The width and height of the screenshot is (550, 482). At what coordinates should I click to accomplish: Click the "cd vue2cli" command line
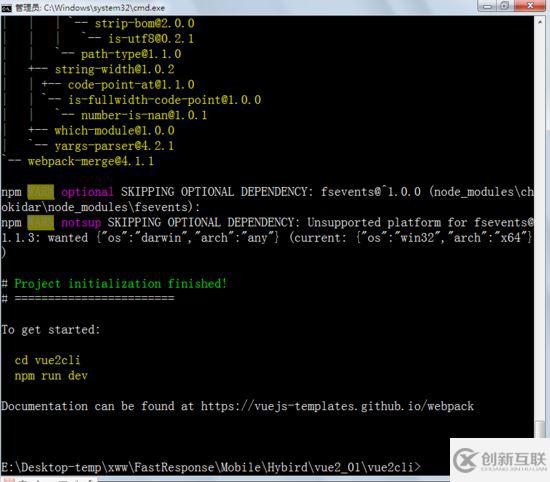pyautogui.click(x=47, y=360)
